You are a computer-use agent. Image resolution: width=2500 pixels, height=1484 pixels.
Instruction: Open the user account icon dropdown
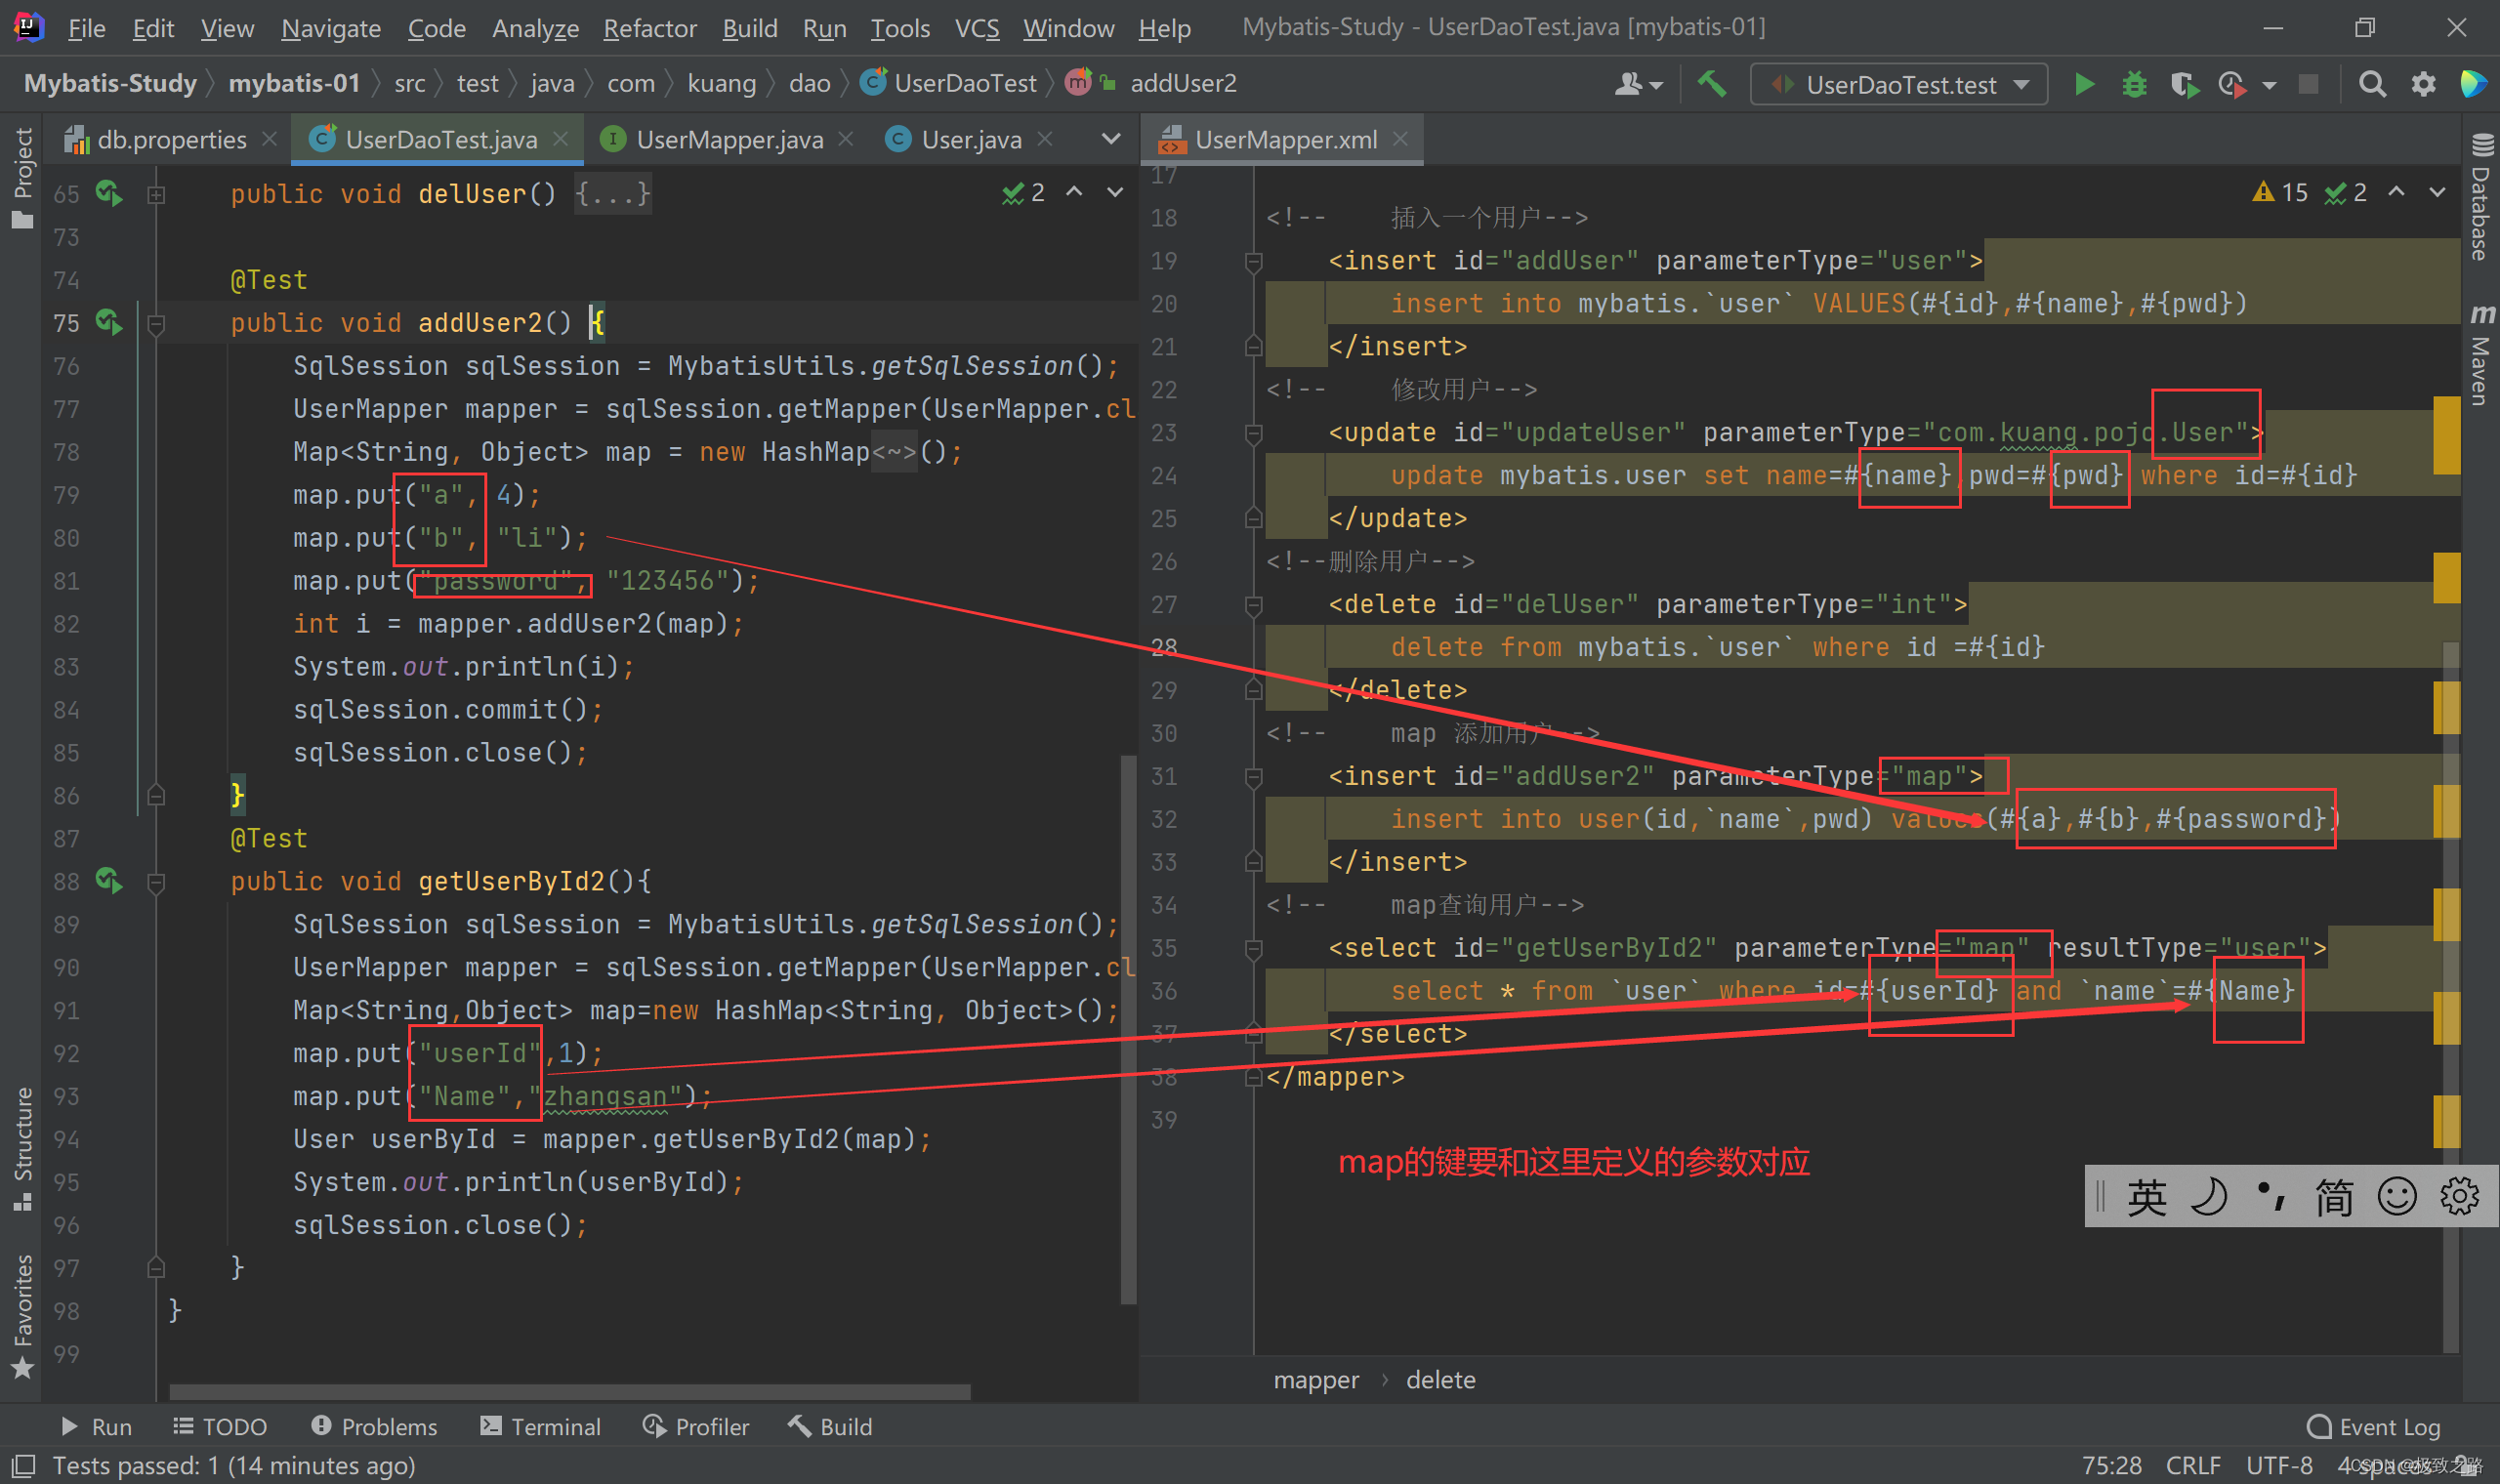click(x=1637, y=84)
